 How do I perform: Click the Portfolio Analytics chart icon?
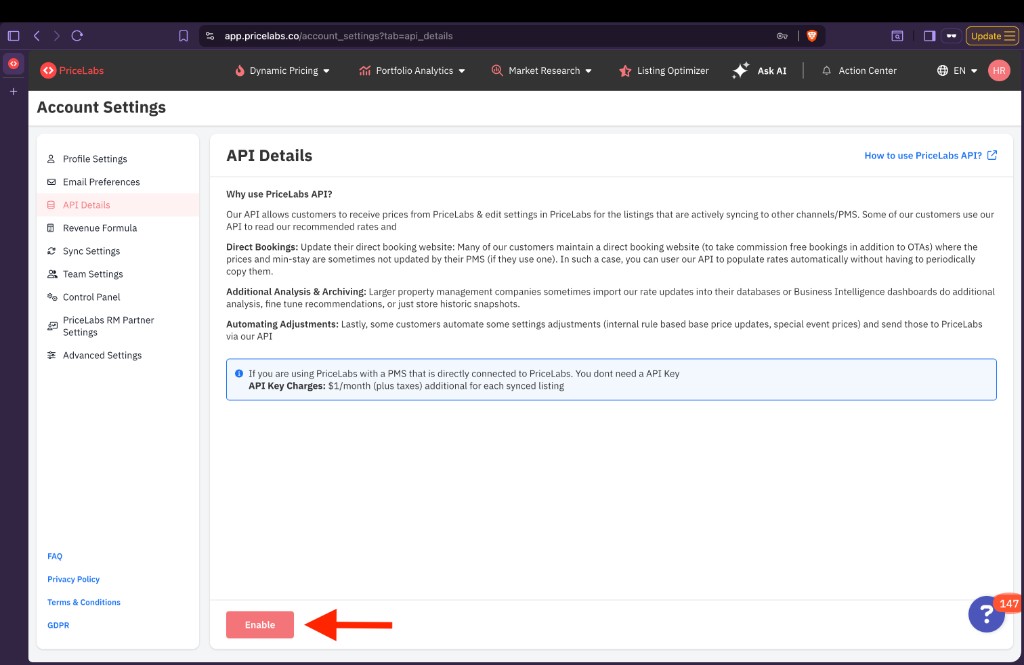(364, 71)
